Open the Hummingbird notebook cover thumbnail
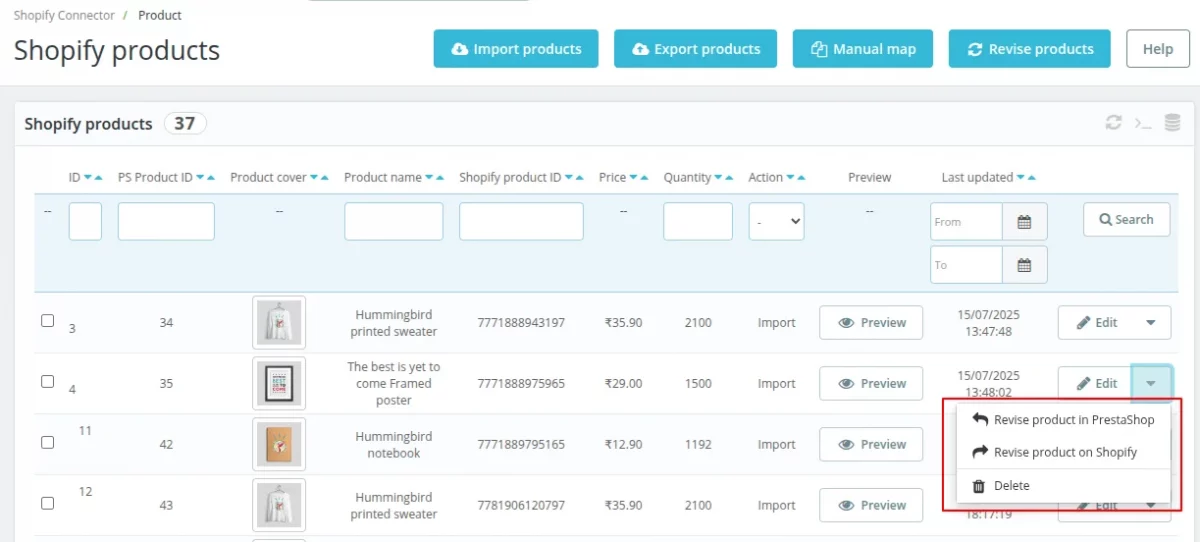This screenshot has width=1200, height=542. pyautogui.click(x=279, y=445)
